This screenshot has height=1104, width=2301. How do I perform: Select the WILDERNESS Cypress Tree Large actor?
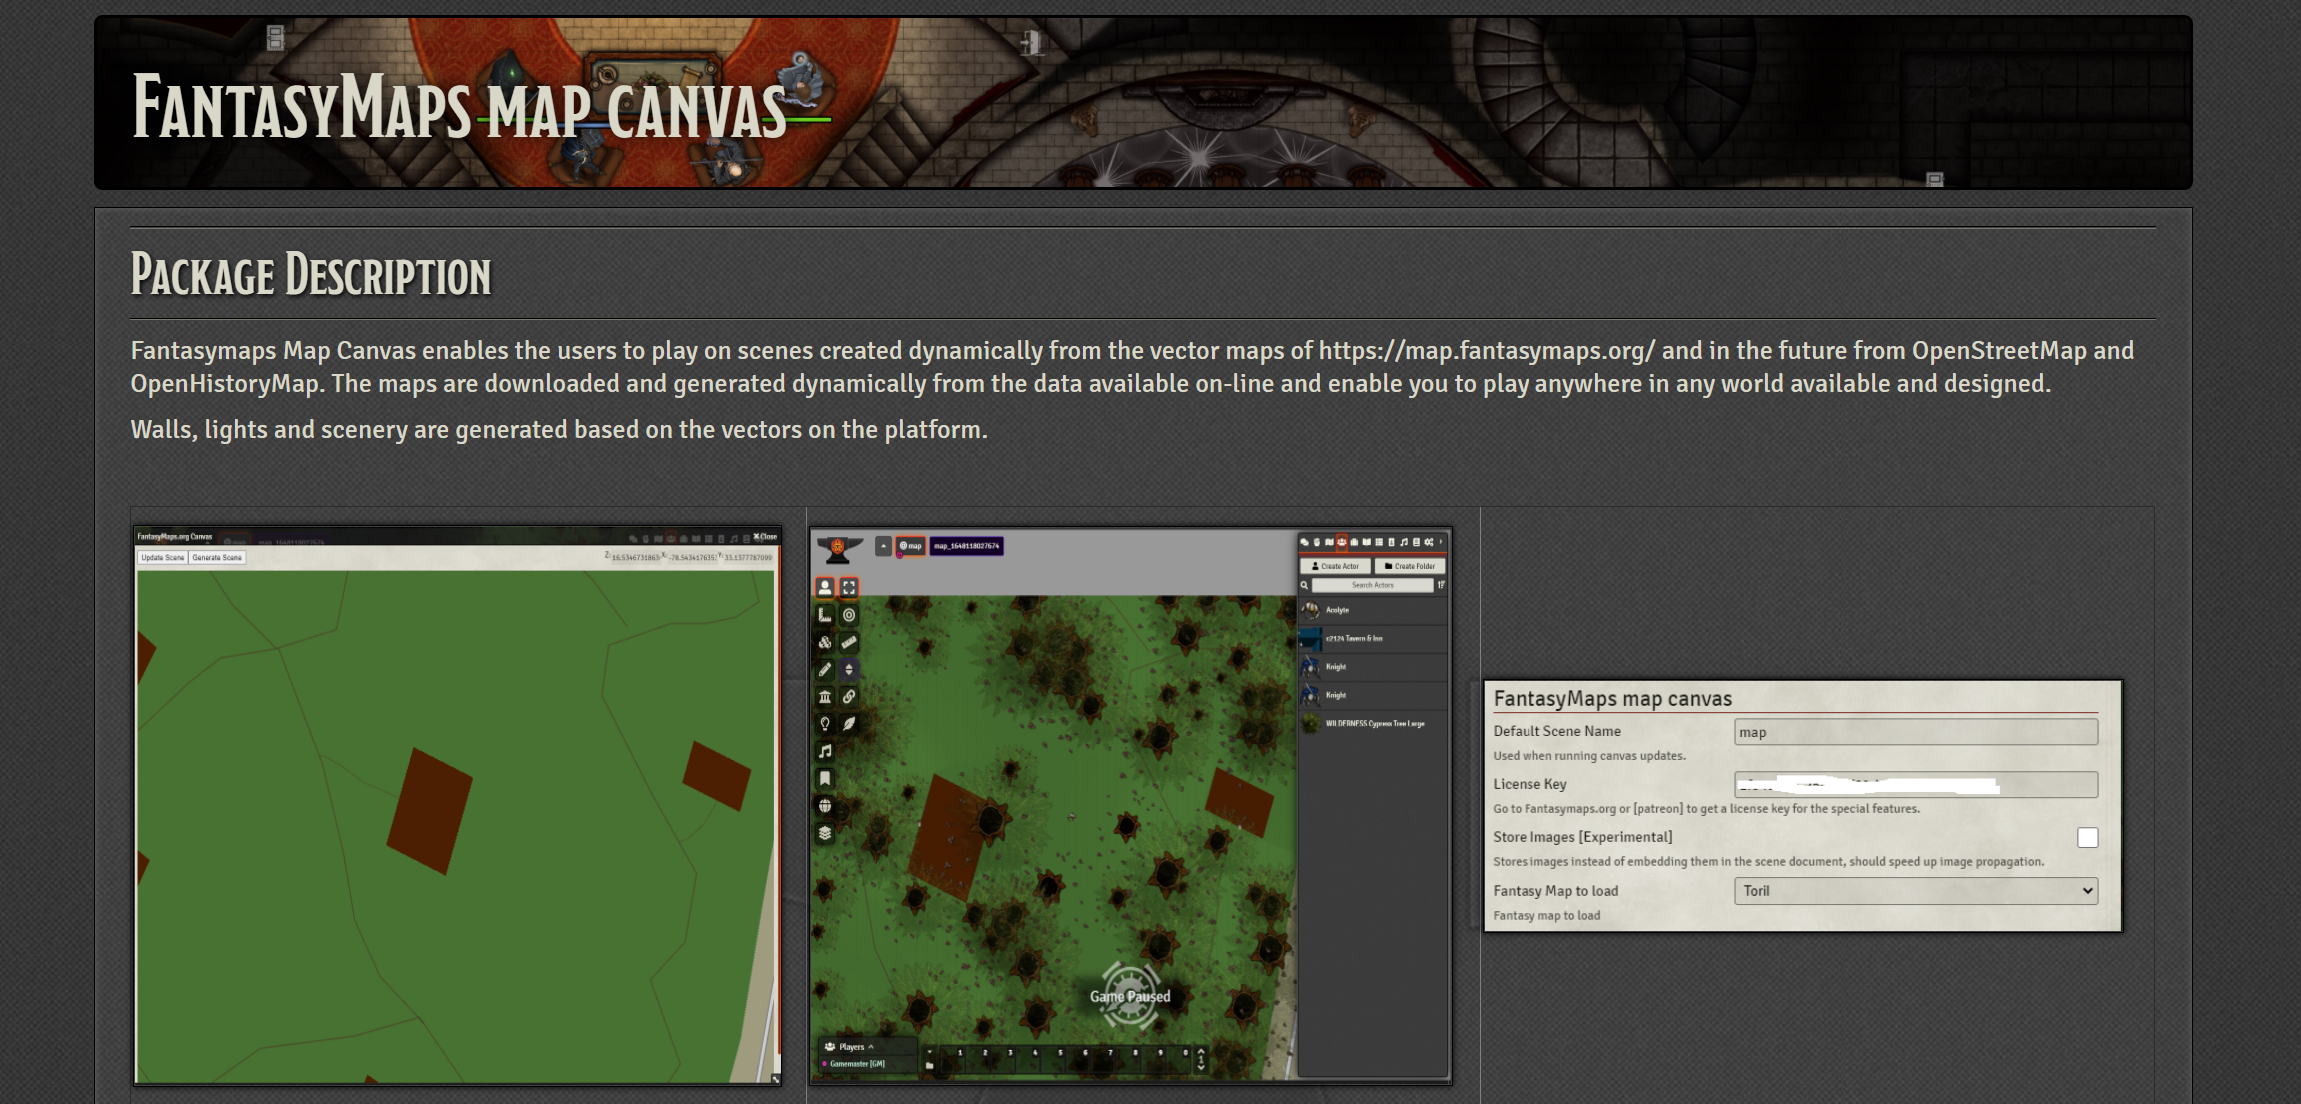click(x=1373, y=723)
